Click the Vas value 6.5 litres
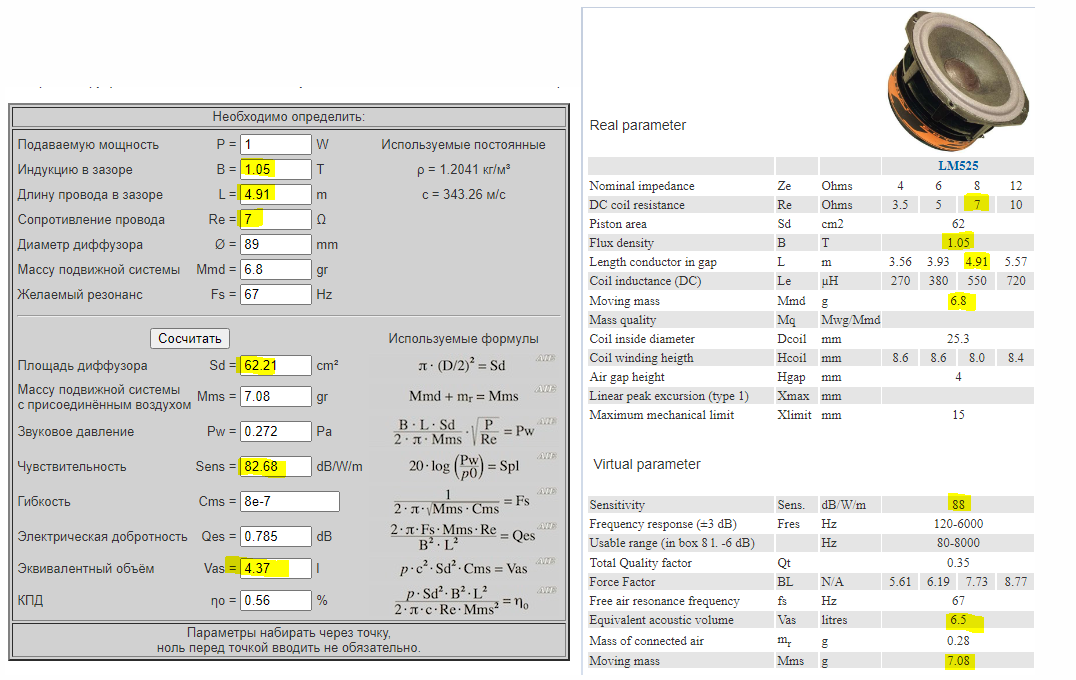 point(958,620)
